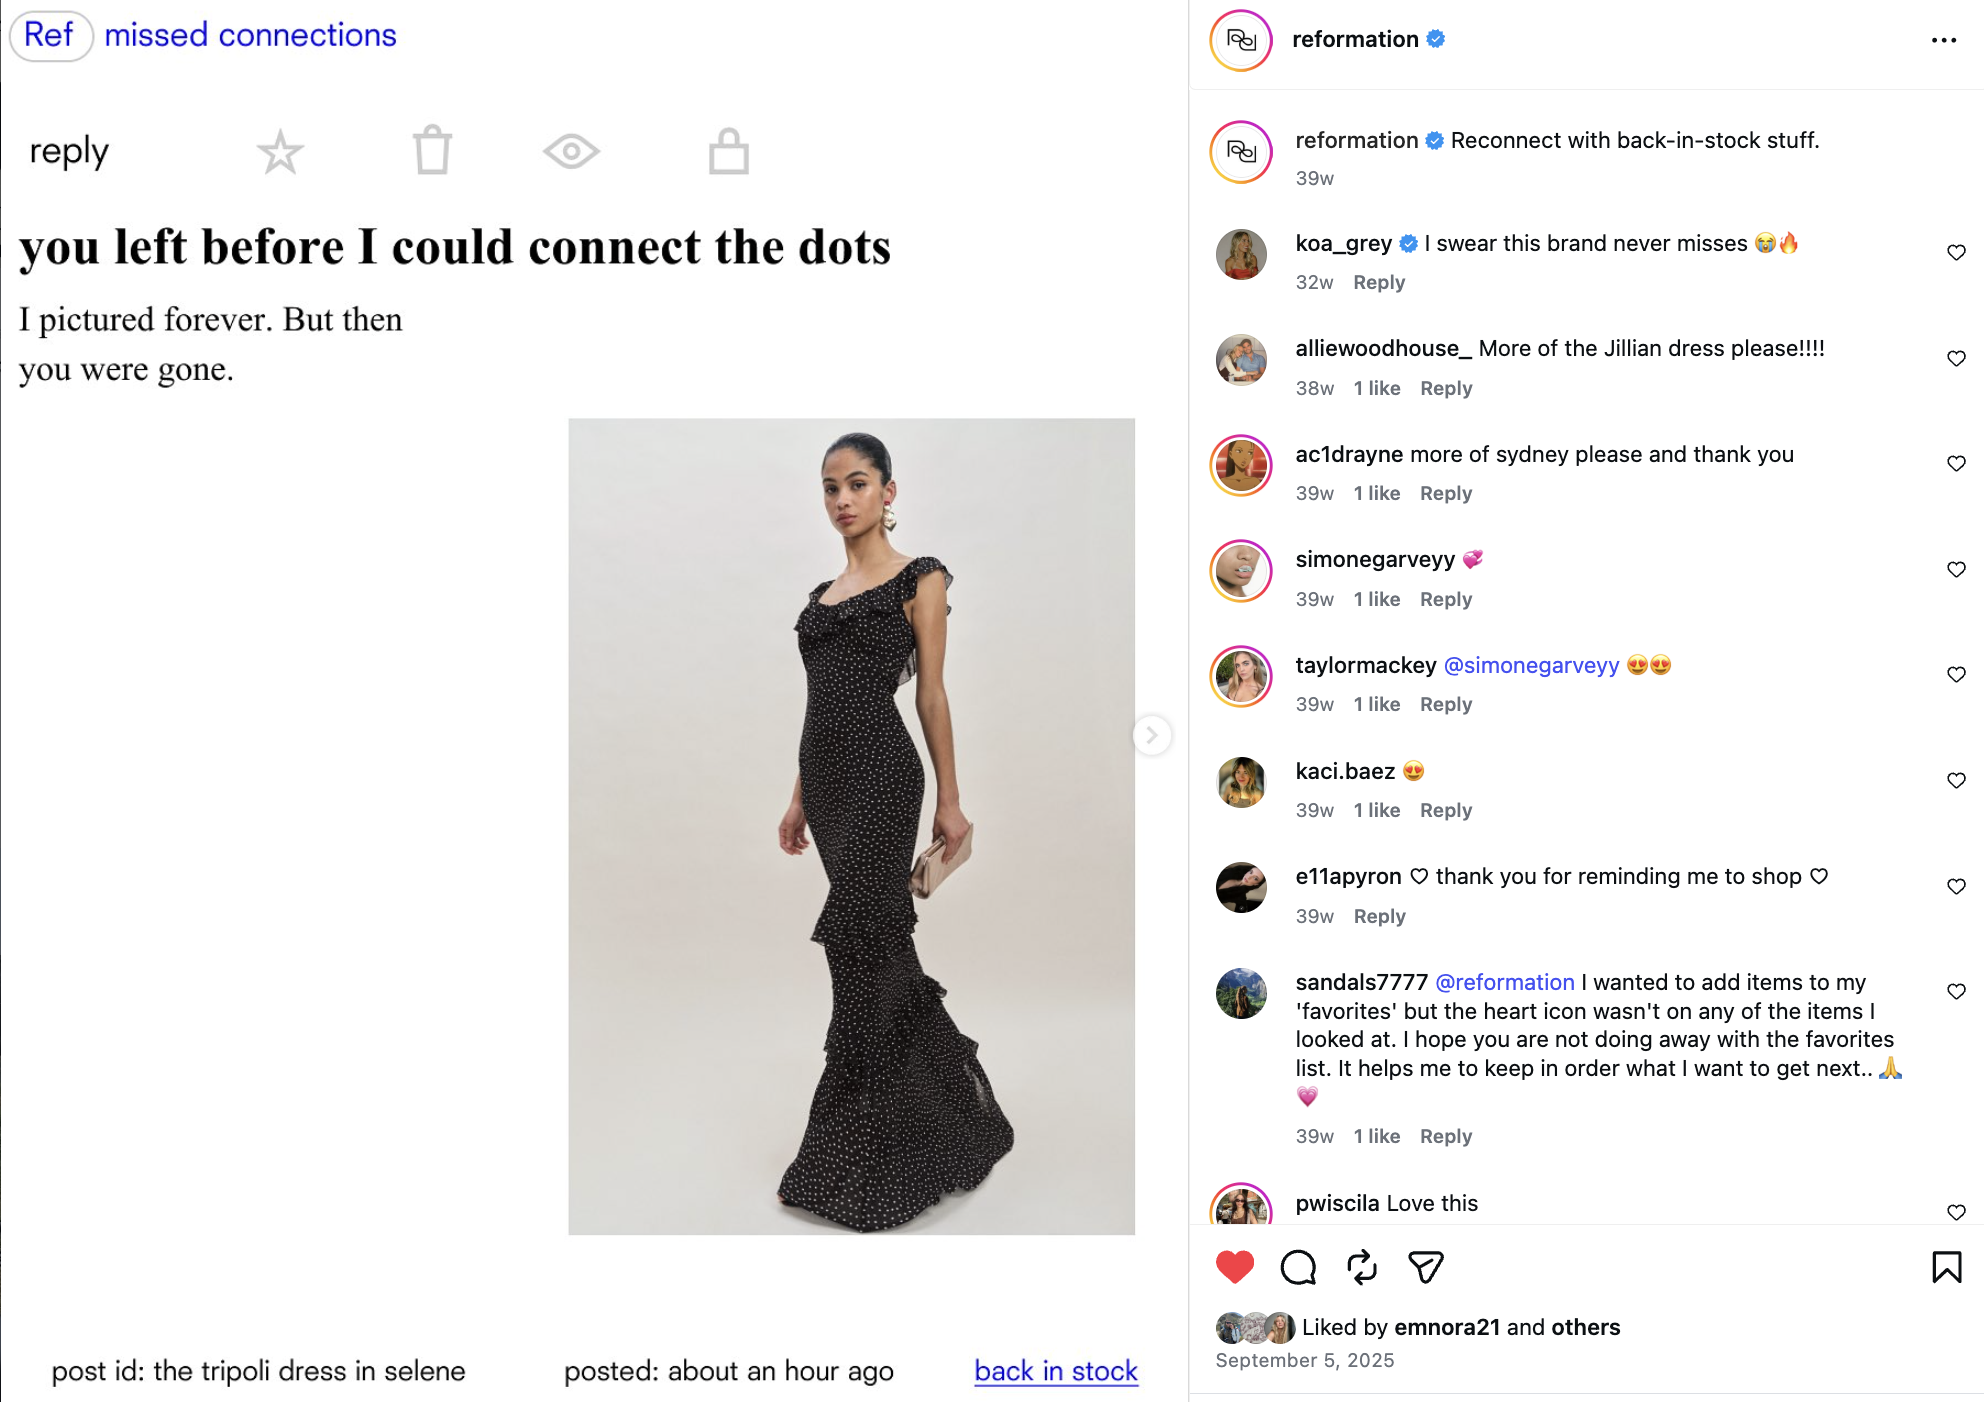
Task: Open the missed connections link
Action: pyautogui.click(x=250, y=35)
